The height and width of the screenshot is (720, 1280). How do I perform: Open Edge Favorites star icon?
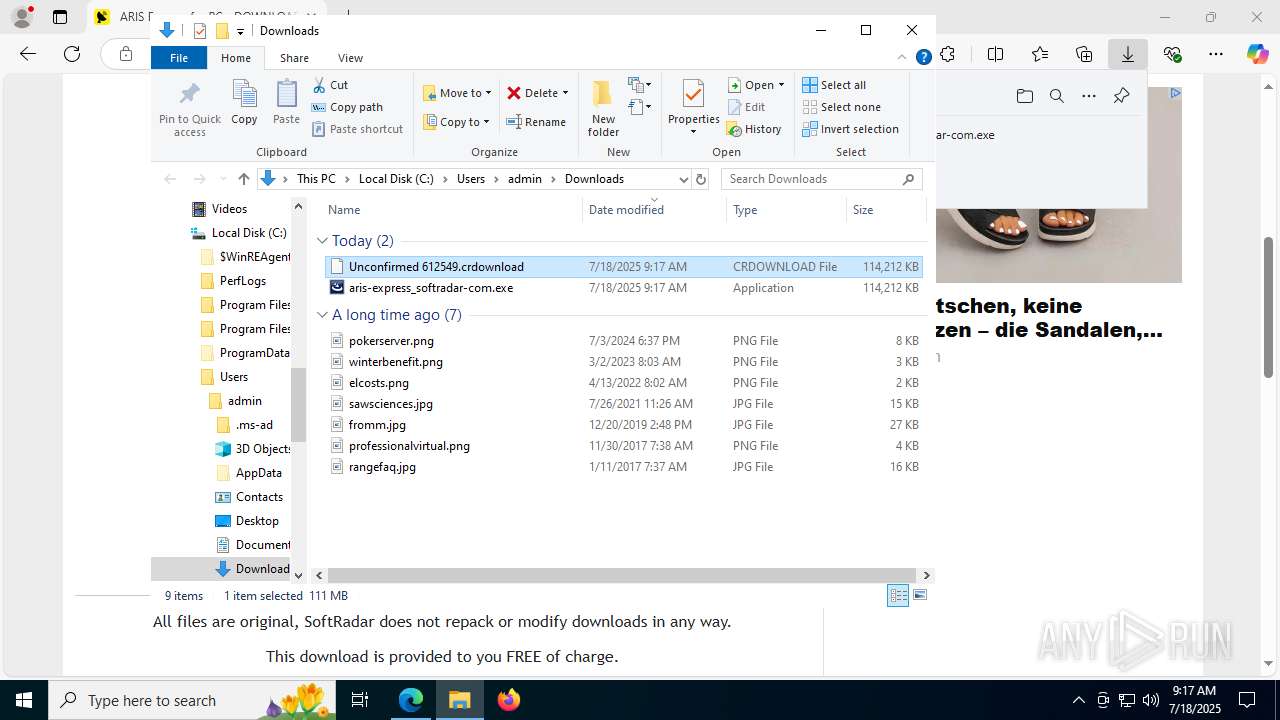(x=1040, y=54)
